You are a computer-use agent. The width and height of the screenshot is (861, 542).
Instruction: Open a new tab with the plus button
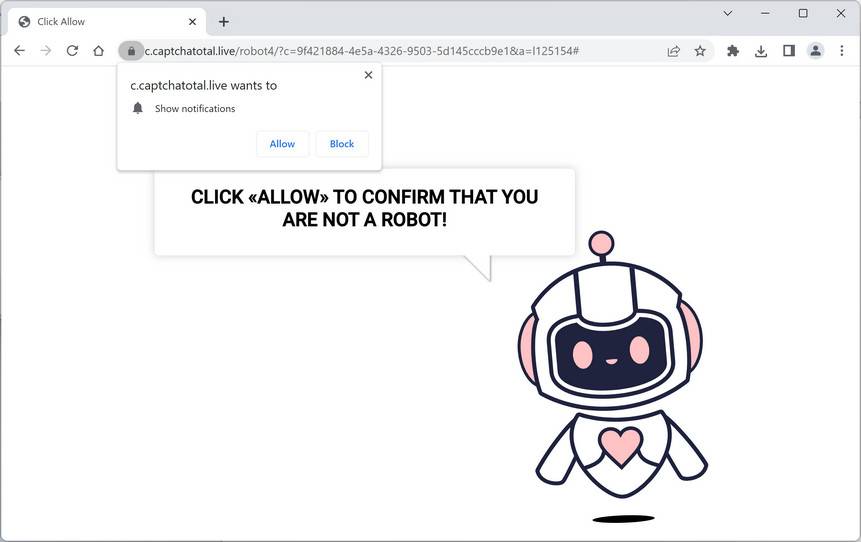[x=223, y=22]
